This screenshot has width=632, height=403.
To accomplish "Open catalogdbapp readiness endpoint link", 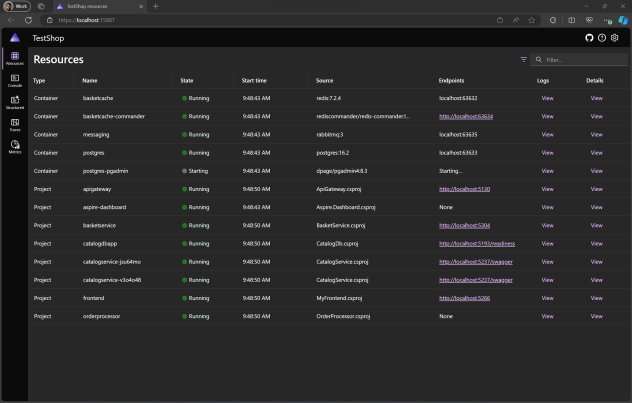I will pos(477,243).
